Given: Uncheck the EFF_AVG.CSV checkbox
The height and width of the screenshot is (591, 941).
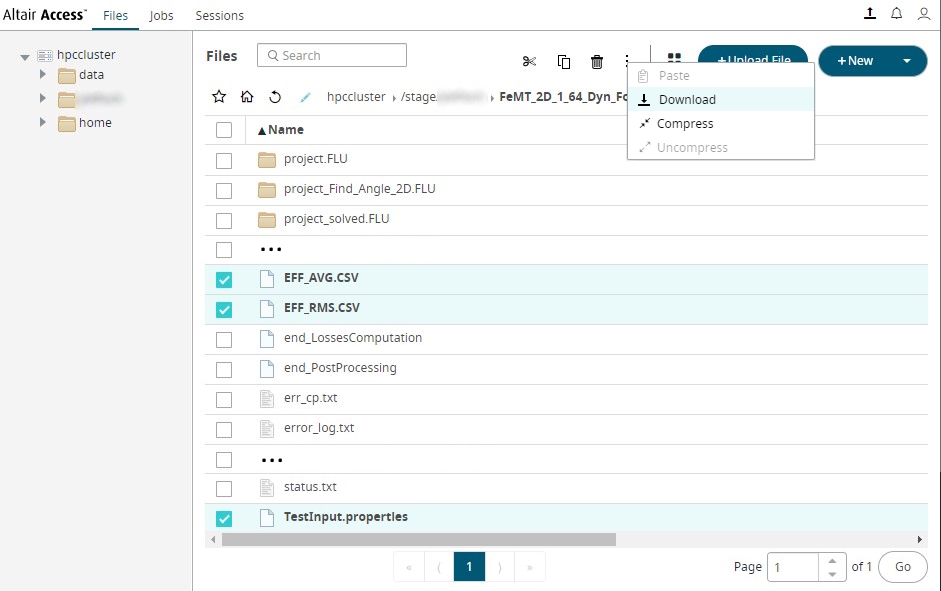Looking at the screenshot, I should pos(224,280).
